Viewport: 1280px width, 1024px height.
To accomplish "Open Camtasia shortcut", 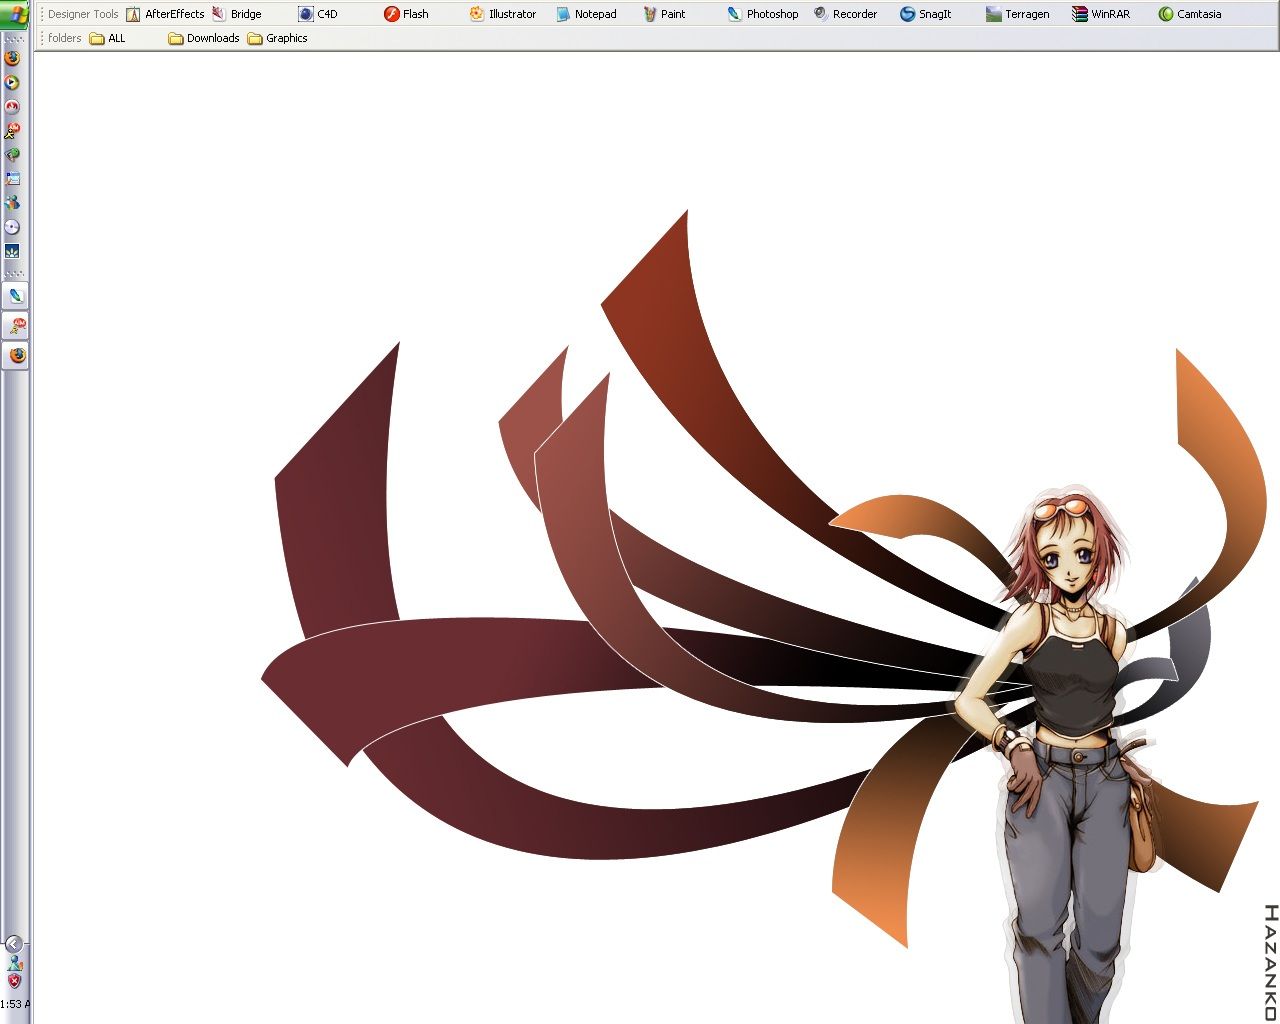I will coord(1190,14).
